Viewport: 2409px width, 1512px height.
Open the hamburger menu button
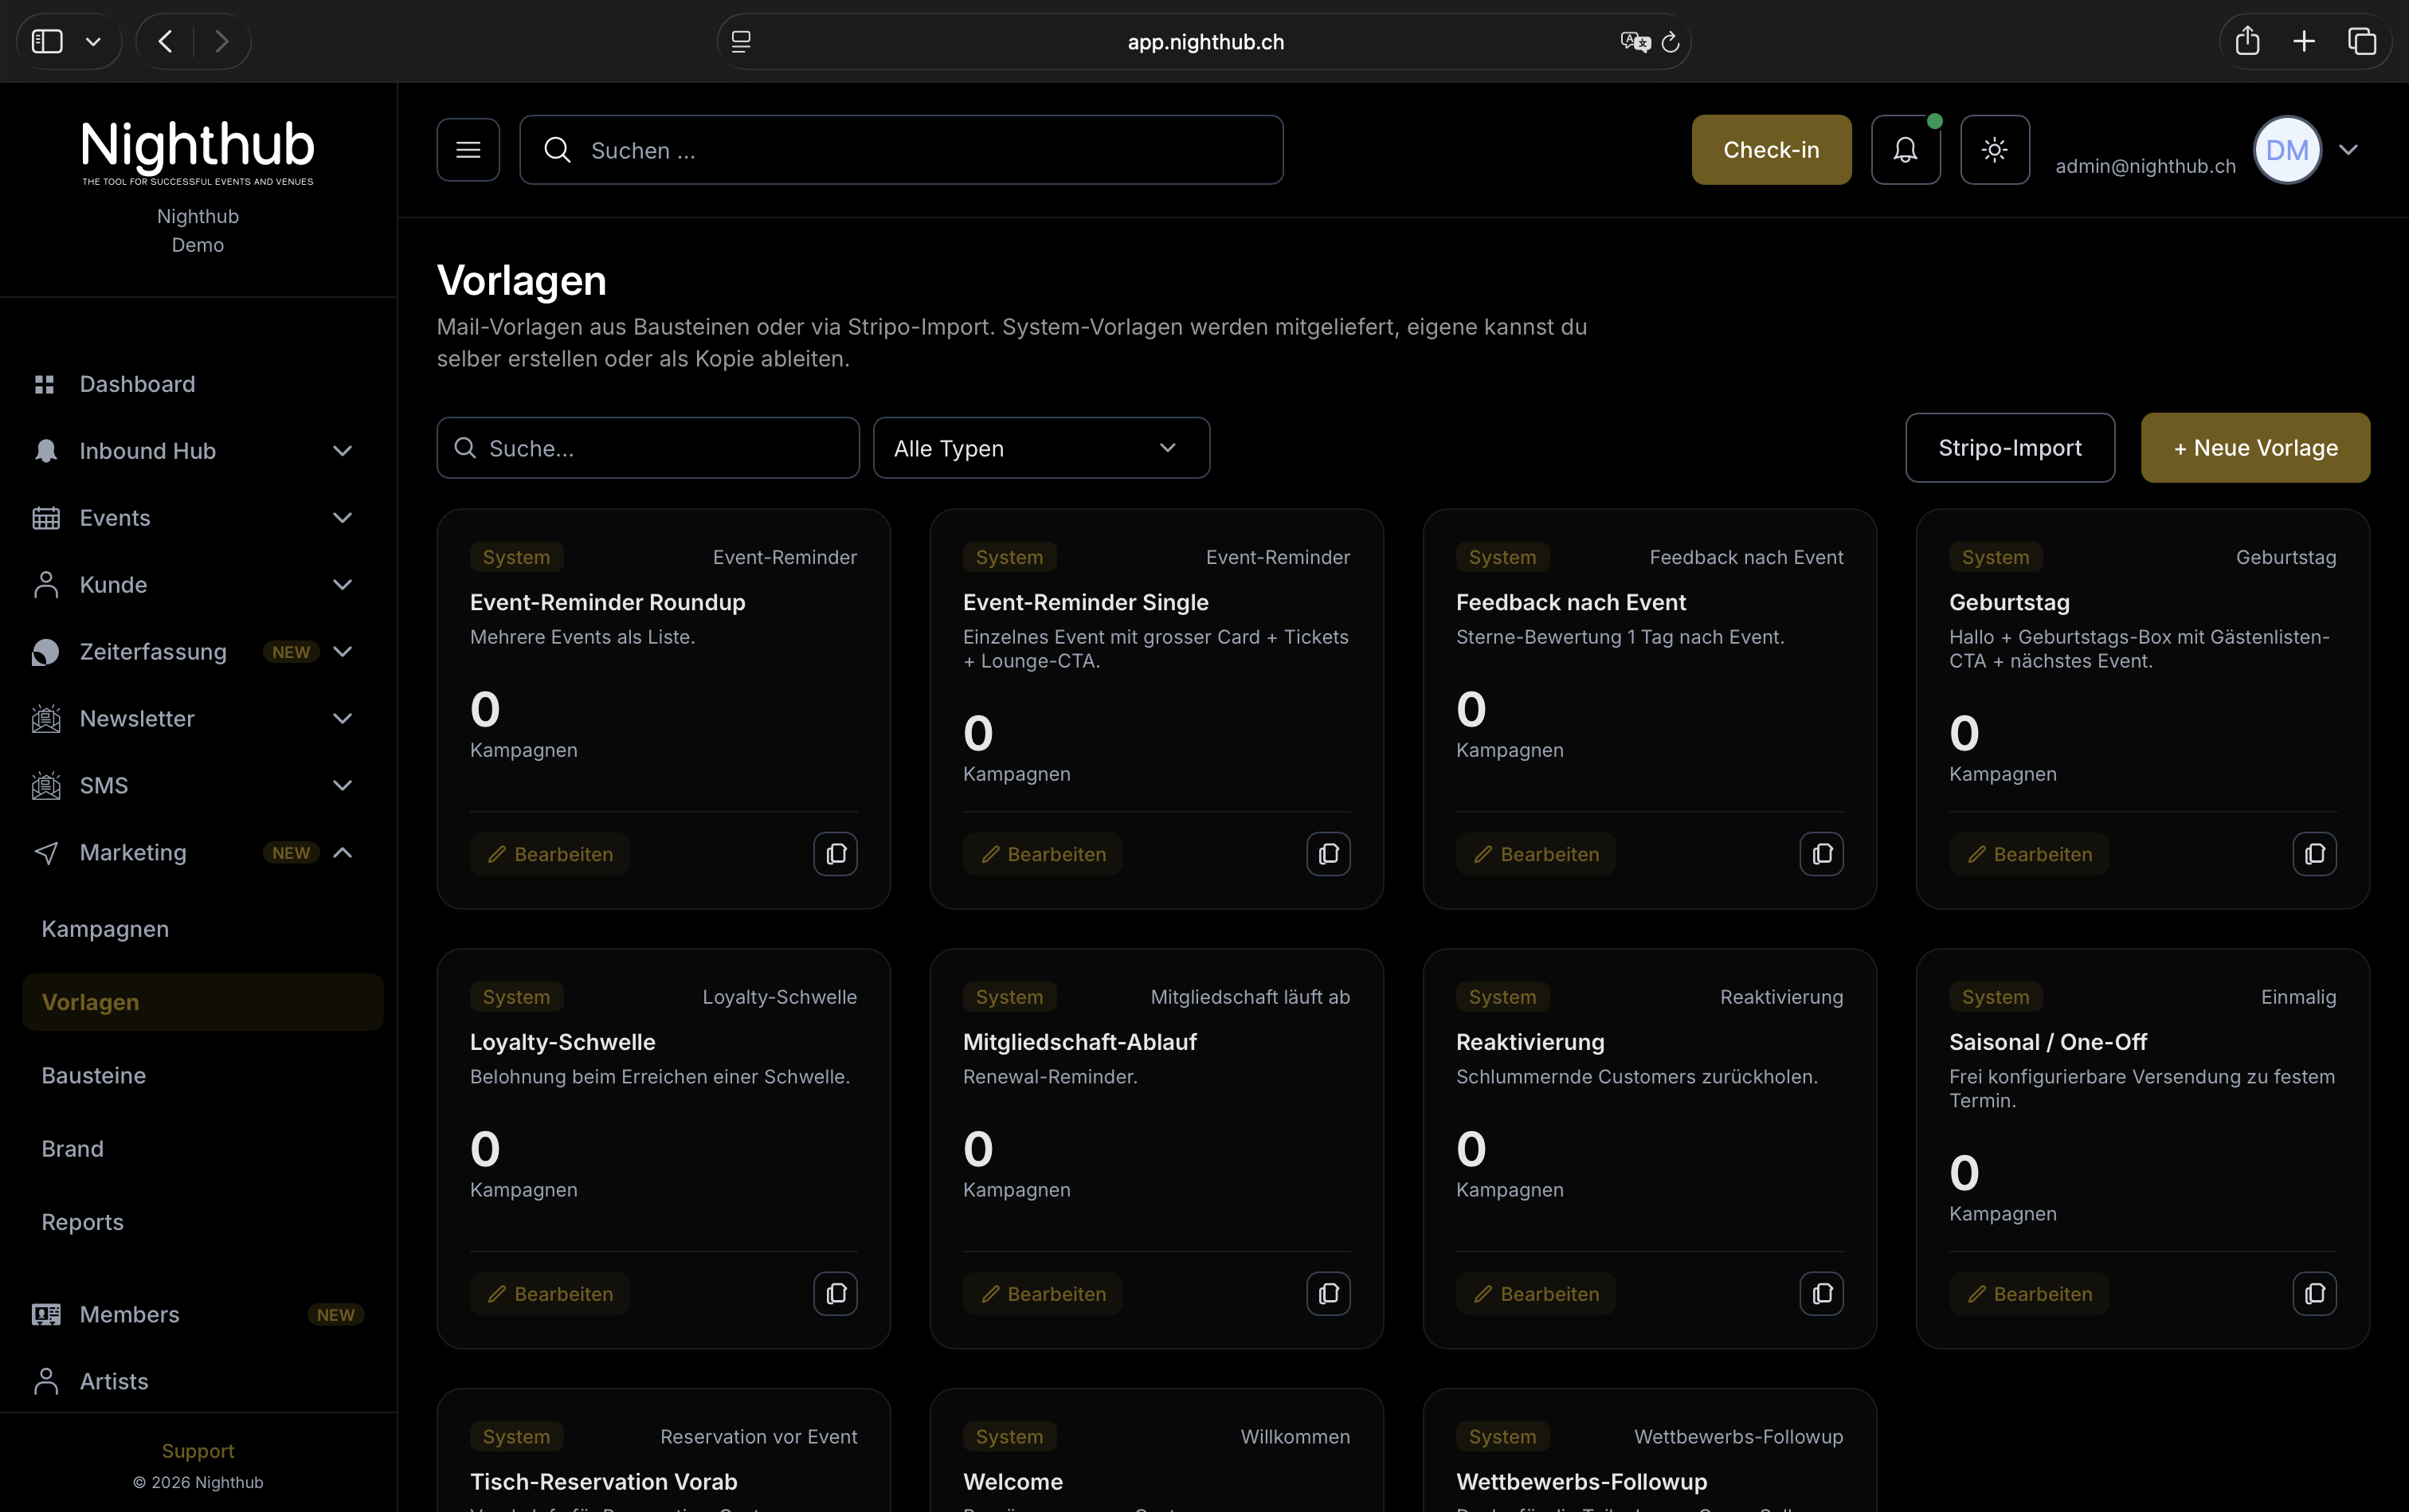click(x=468, y=150)
